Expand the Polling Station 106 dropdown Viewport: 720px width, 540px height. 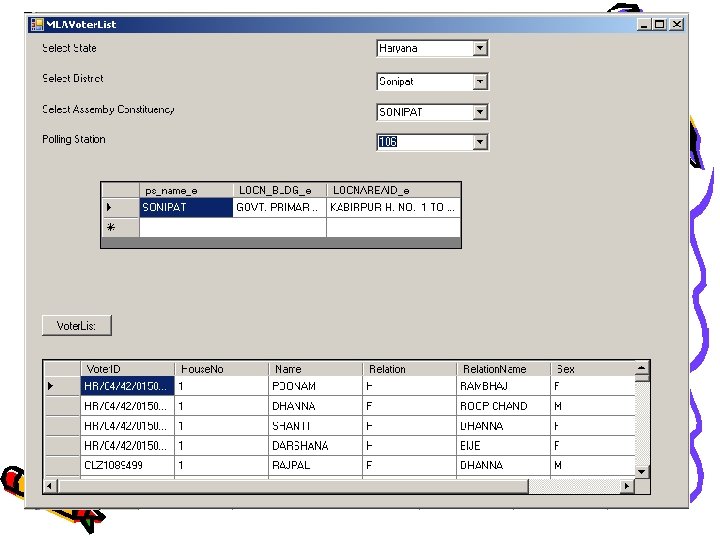480,142
